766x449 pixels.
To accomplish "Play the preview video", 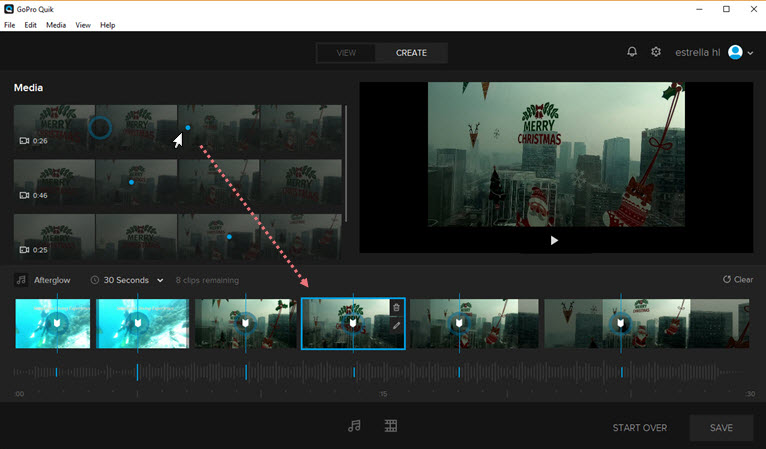I will (x=555, y=240).
